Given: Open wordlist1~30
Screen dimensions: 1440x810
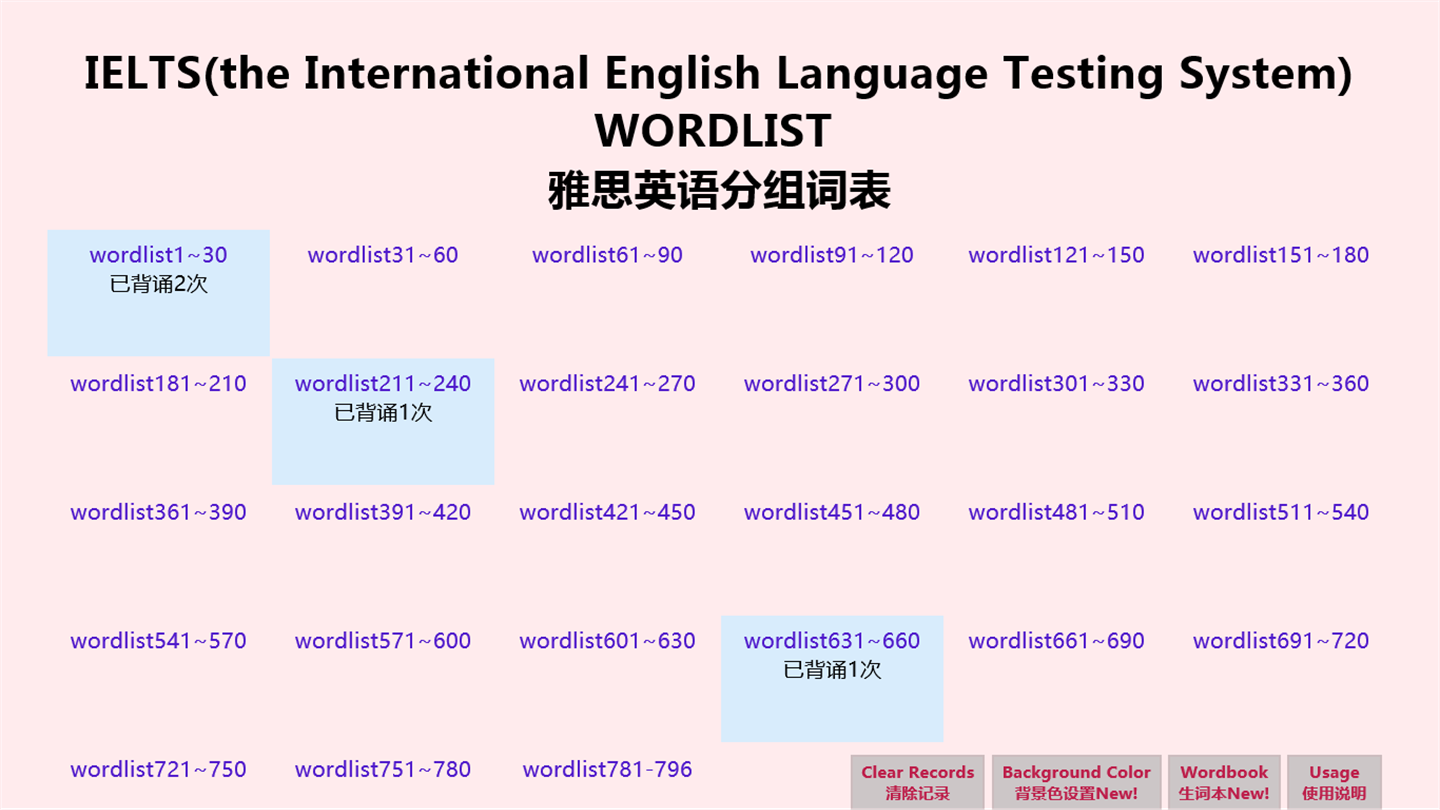Looking at the screenshot, I should point(158,255).
